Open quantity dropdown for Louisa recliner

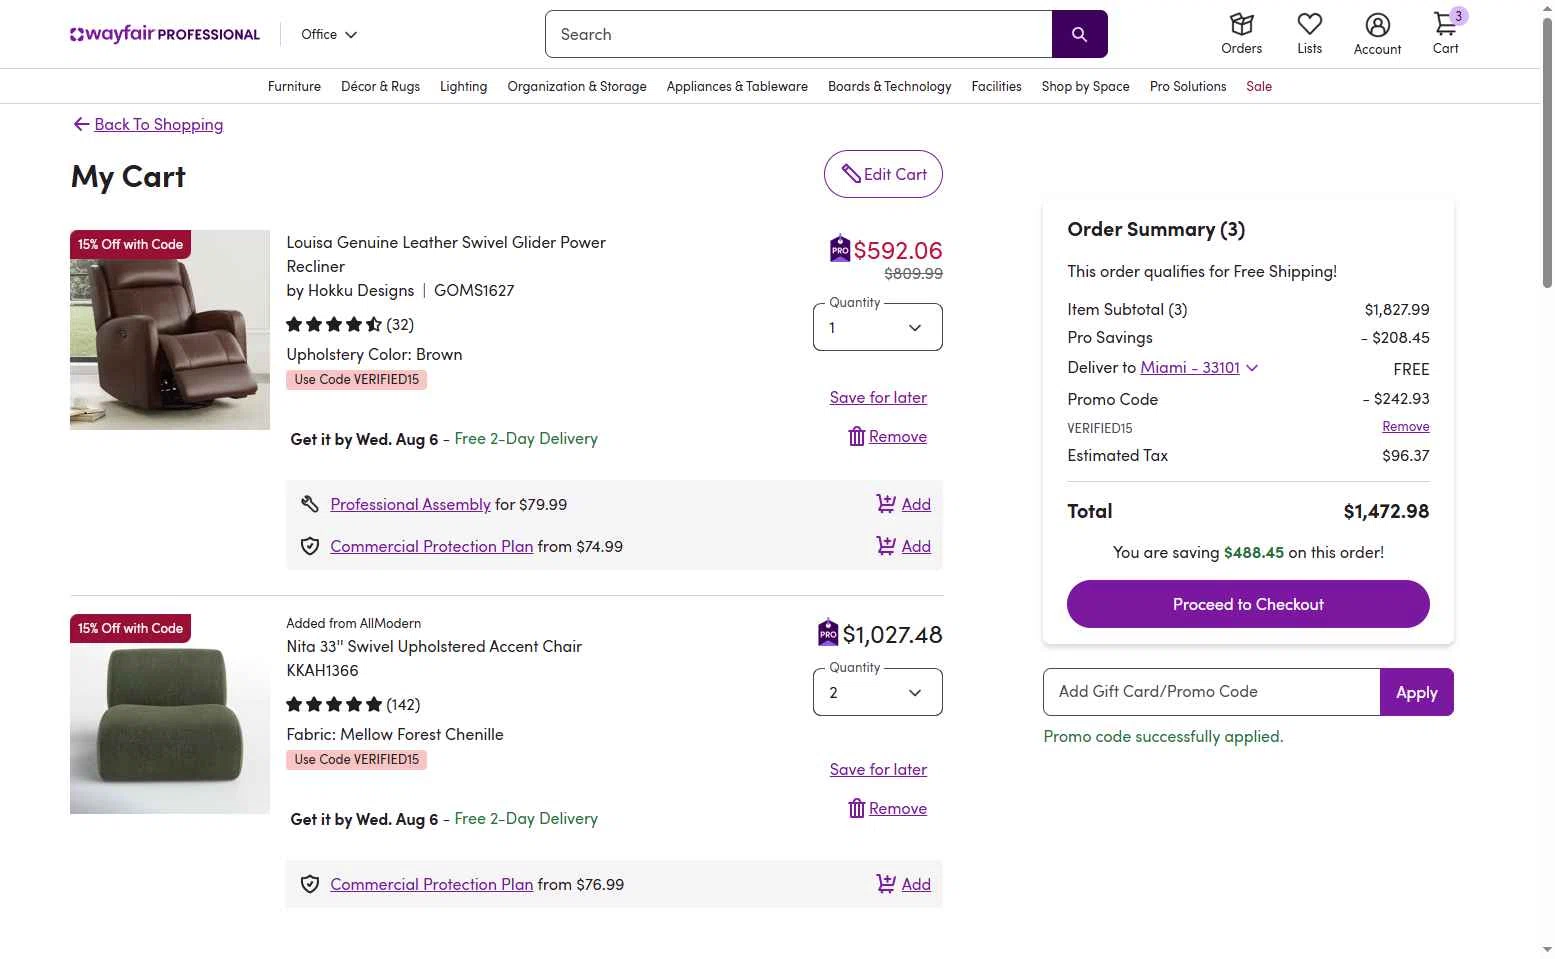tap(878, 327)
